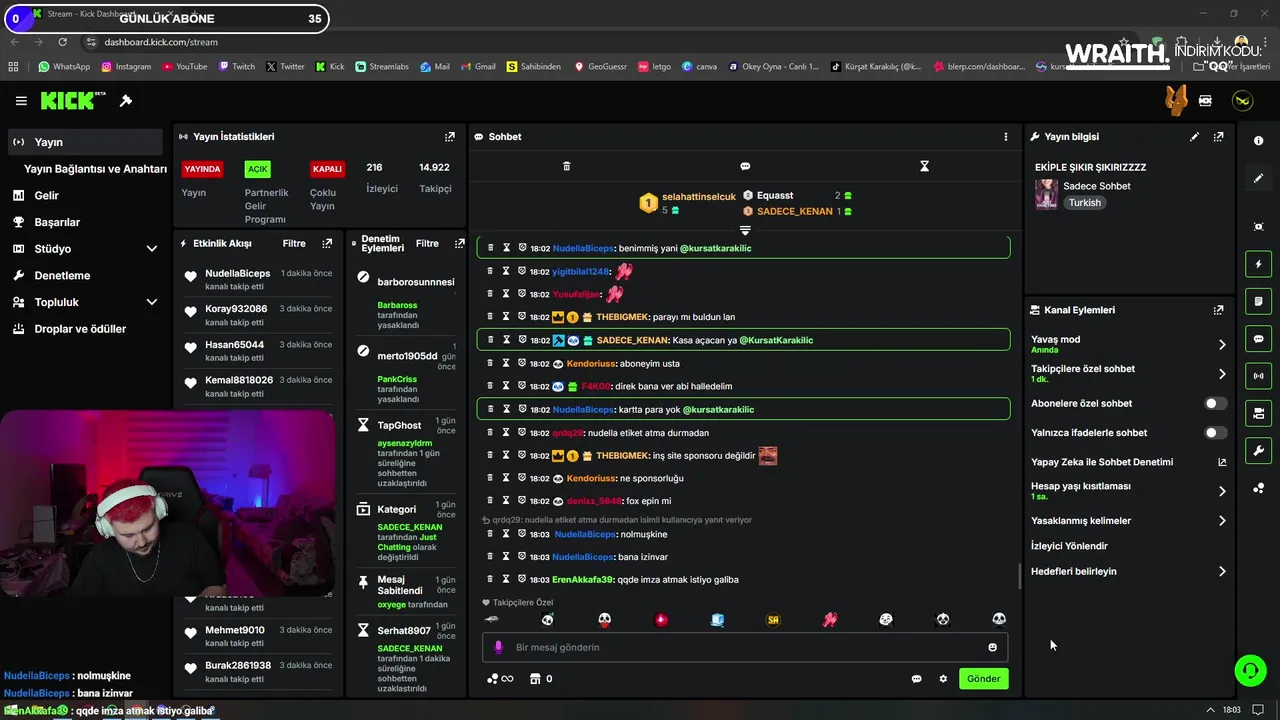This screenshot has width=1280, height=720.
Task: Click İzleyici Yönlendir option
Action: pyautogui.click(x=1069, y=546)
